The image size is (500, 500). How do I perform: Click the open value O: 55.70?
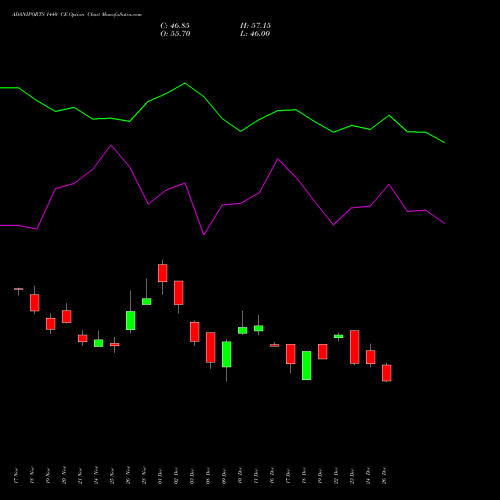tap(175, 34)
